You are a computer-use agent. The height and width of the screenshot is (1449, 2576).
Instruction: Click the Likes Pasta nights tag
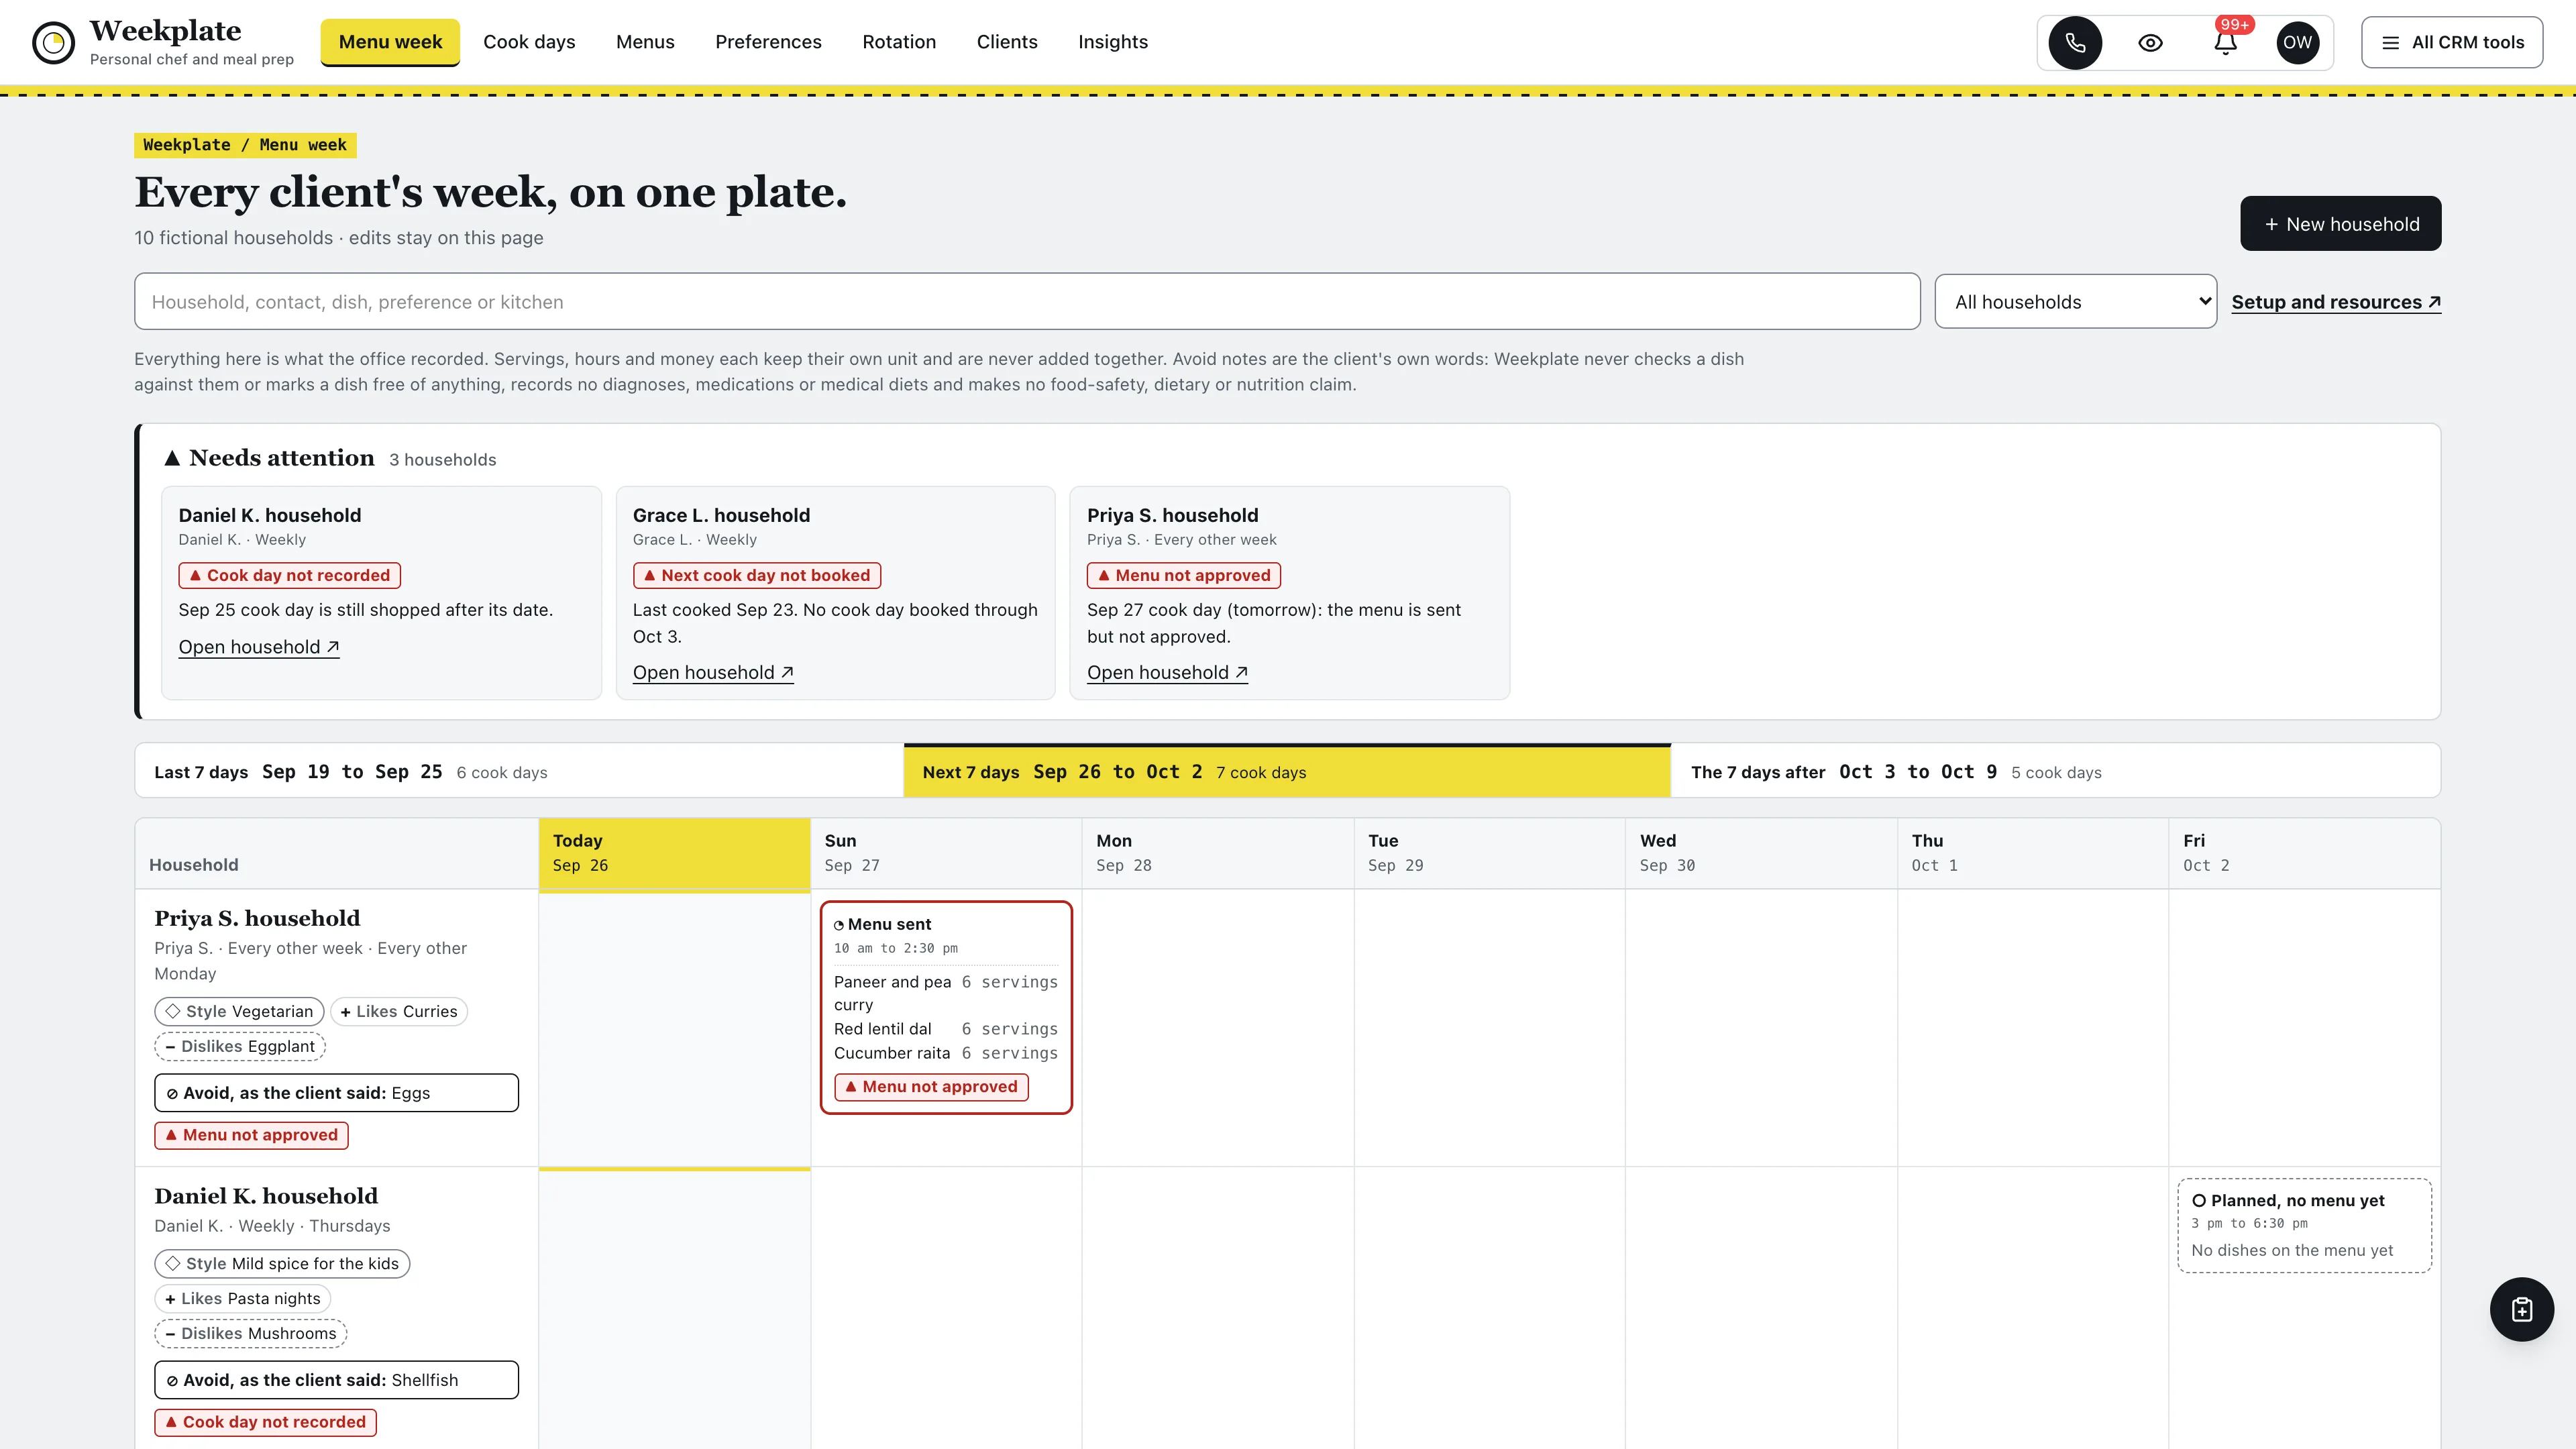pos(242,1298)
